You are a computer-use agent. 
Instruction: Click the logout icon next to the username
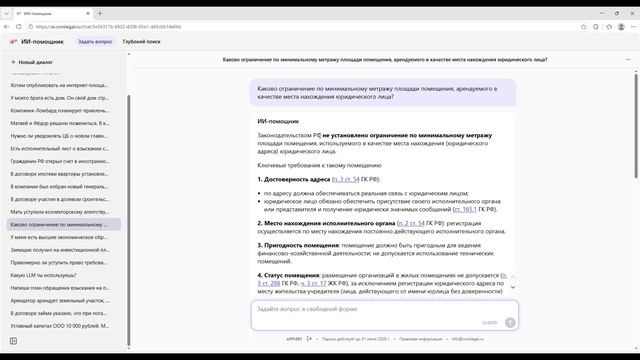(309, 339)
